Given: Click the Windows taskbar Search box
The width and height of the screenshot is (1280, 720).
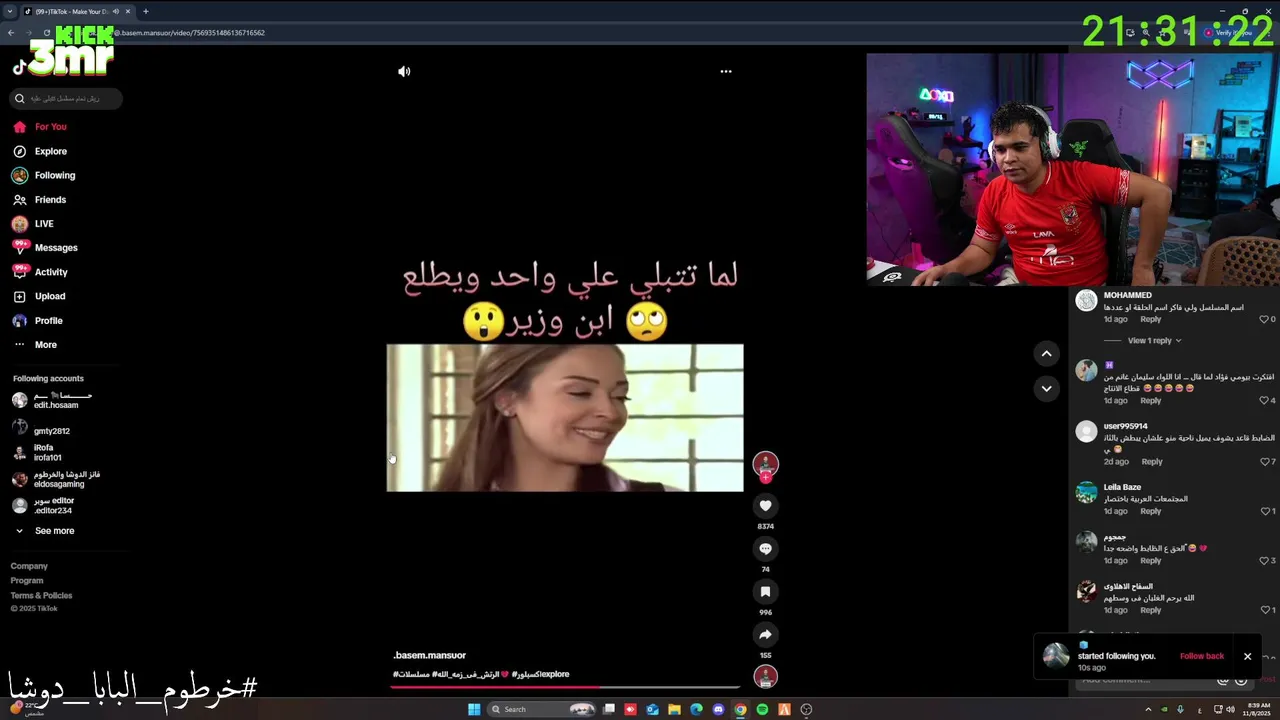Looking at the screenshot, I should tap(540, 709).
